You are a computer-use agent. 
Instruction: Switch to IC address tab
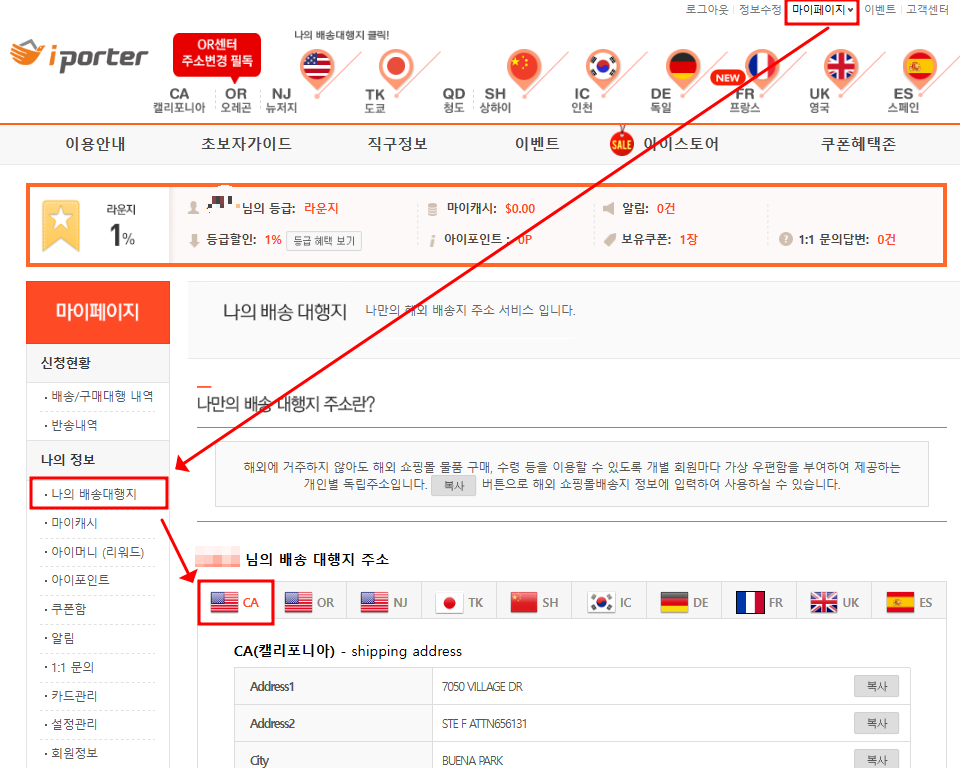[609, 603]
